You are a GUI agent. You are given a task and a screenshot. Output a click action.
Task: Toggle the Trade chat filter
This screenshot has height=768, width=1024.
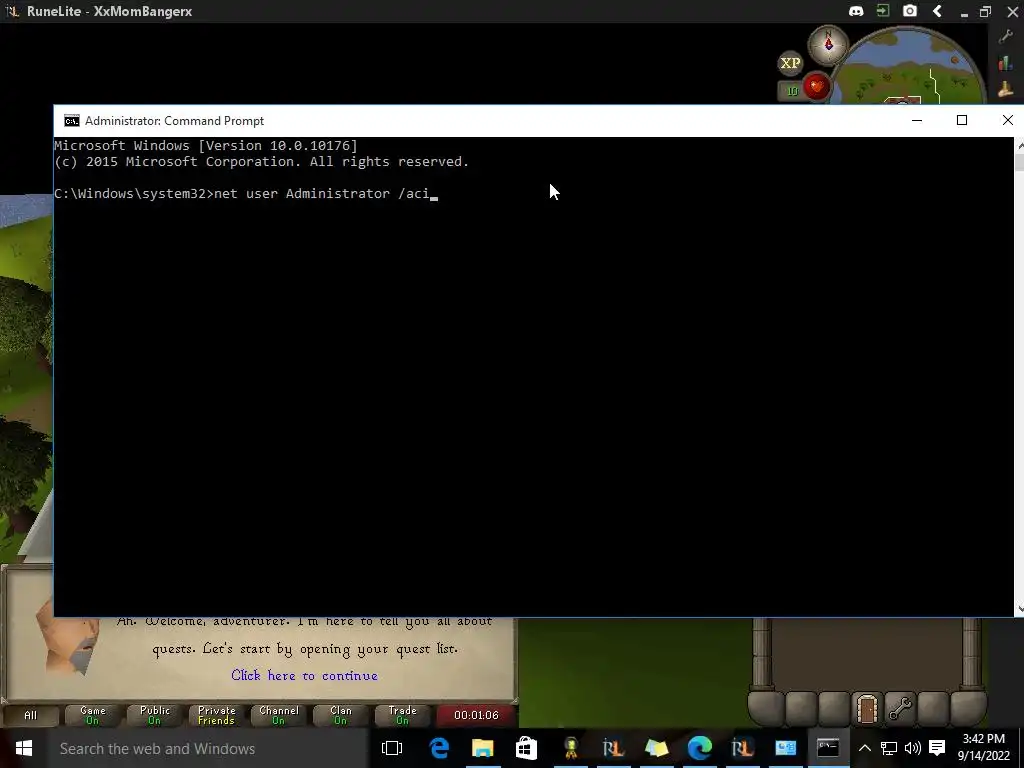tap(402, 715)
